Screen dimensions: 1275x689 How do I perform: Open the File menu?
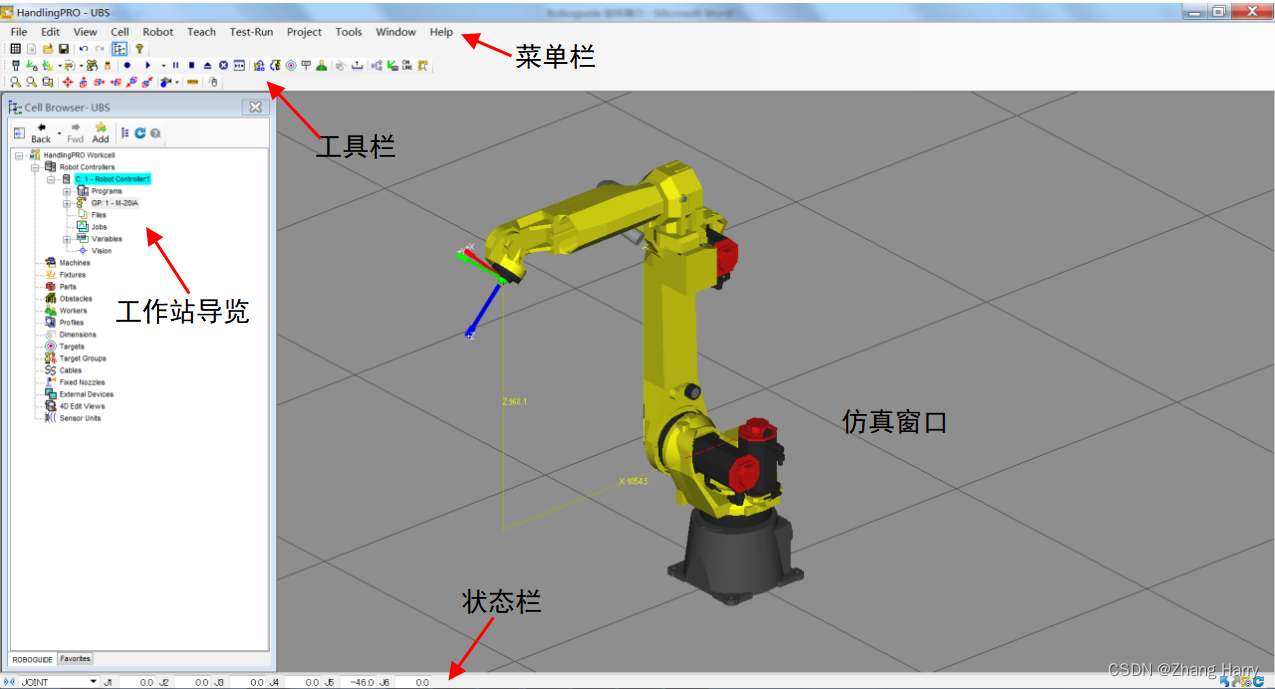pos(19,32)
